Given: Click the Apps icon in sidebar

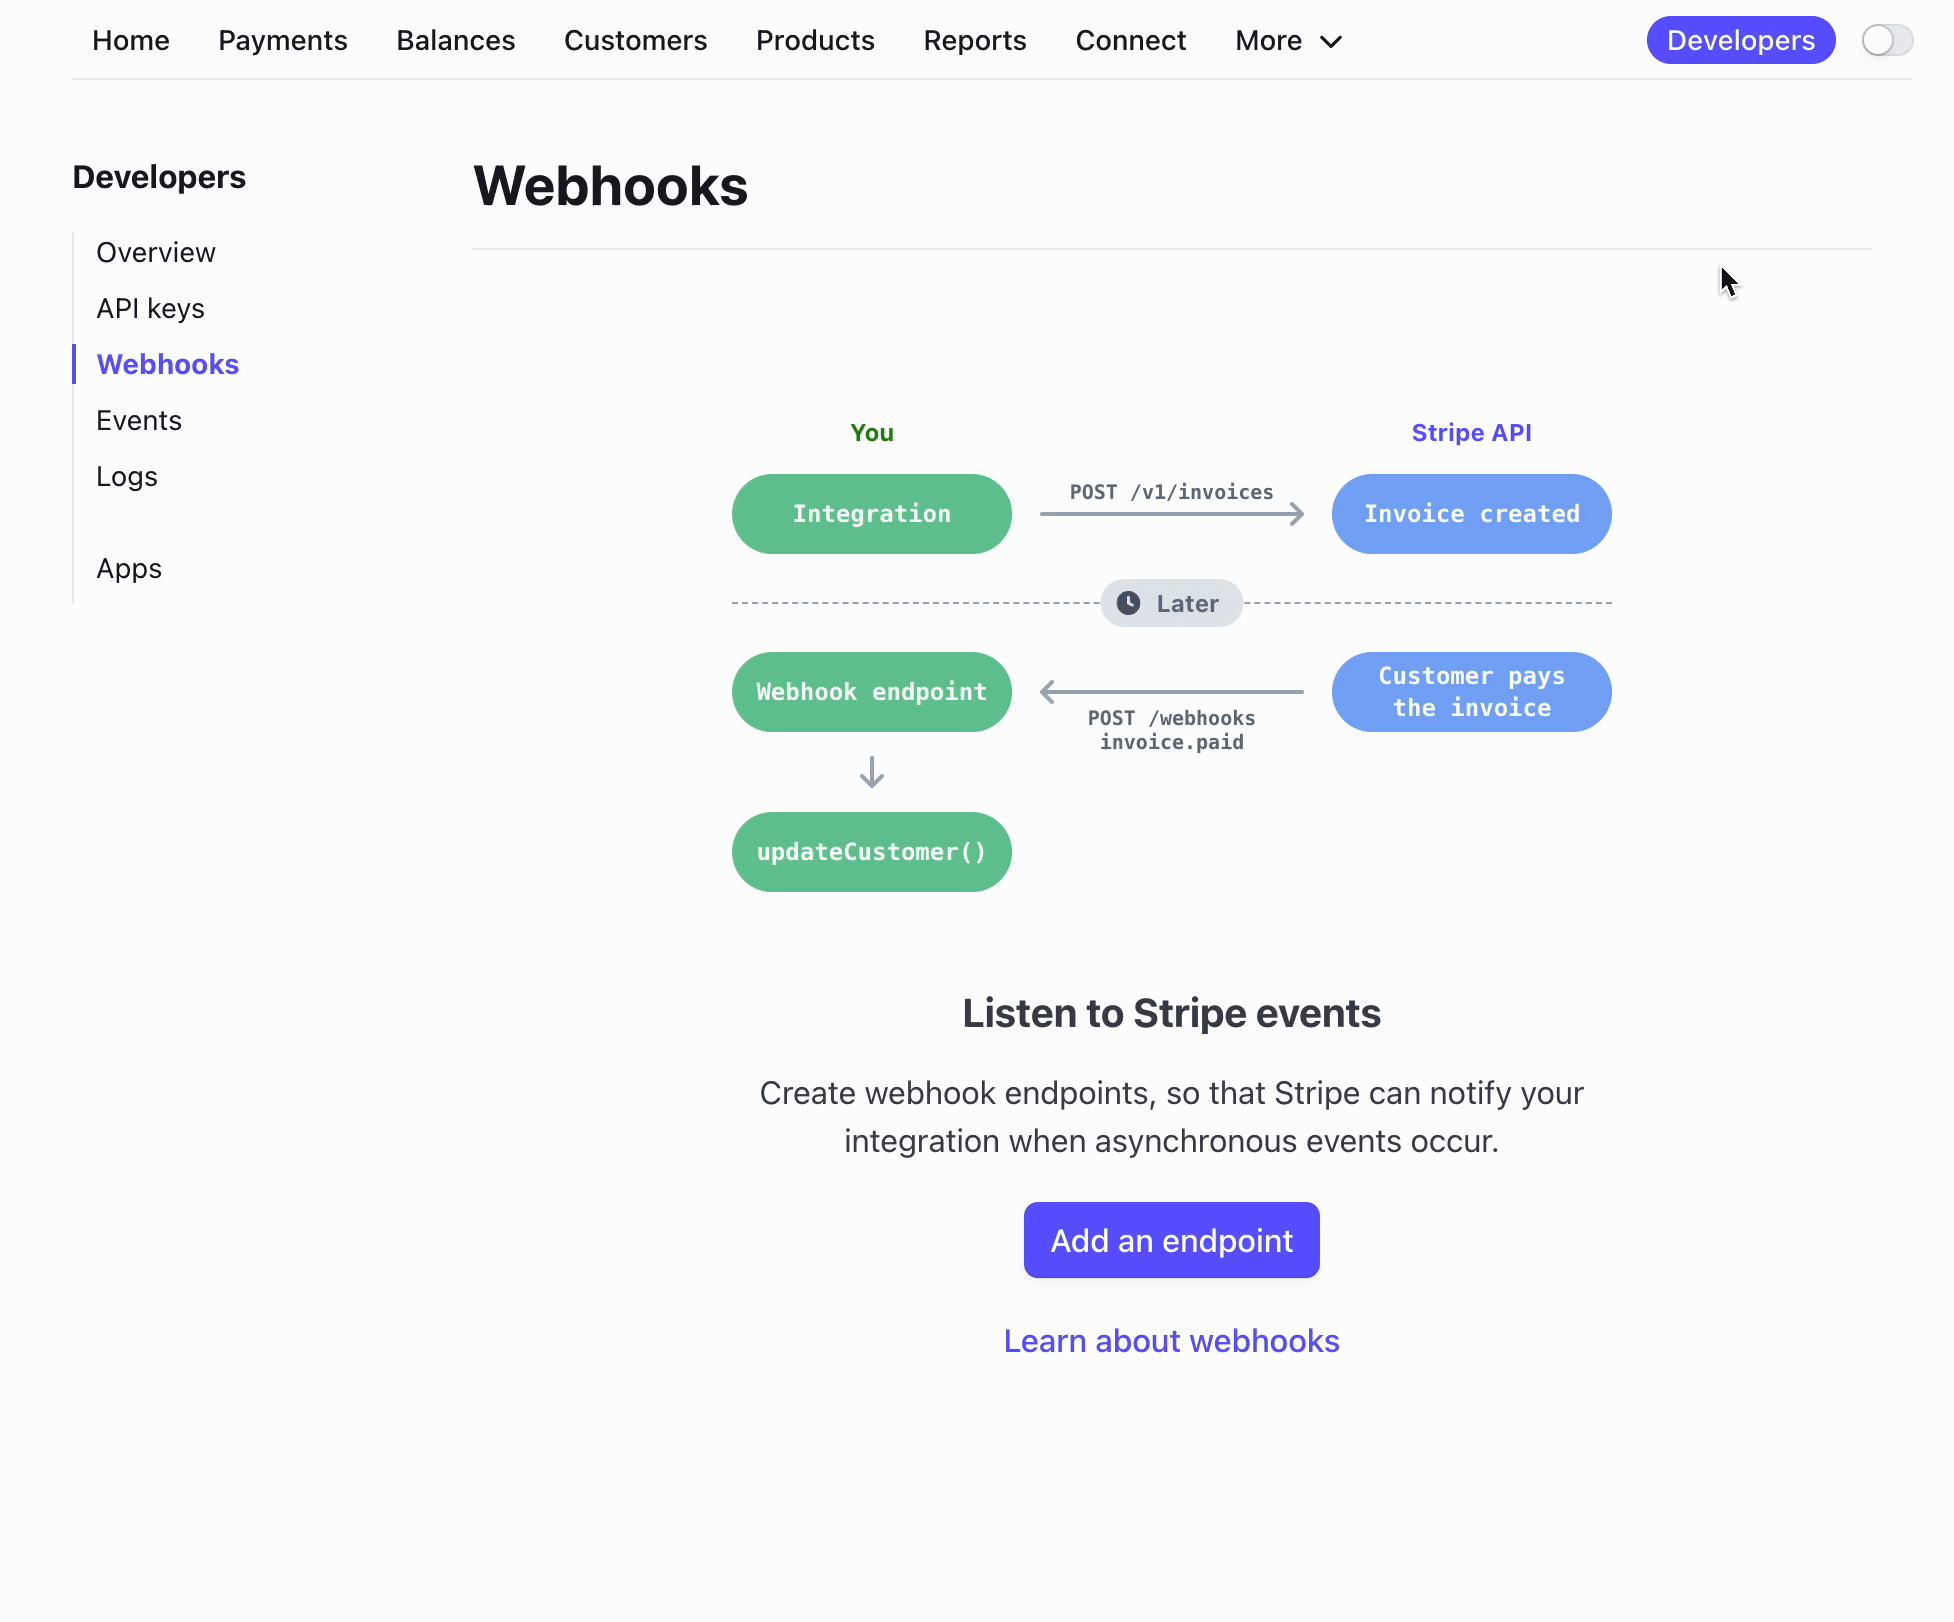Looking at the screenshot, I should coord(130,568).
